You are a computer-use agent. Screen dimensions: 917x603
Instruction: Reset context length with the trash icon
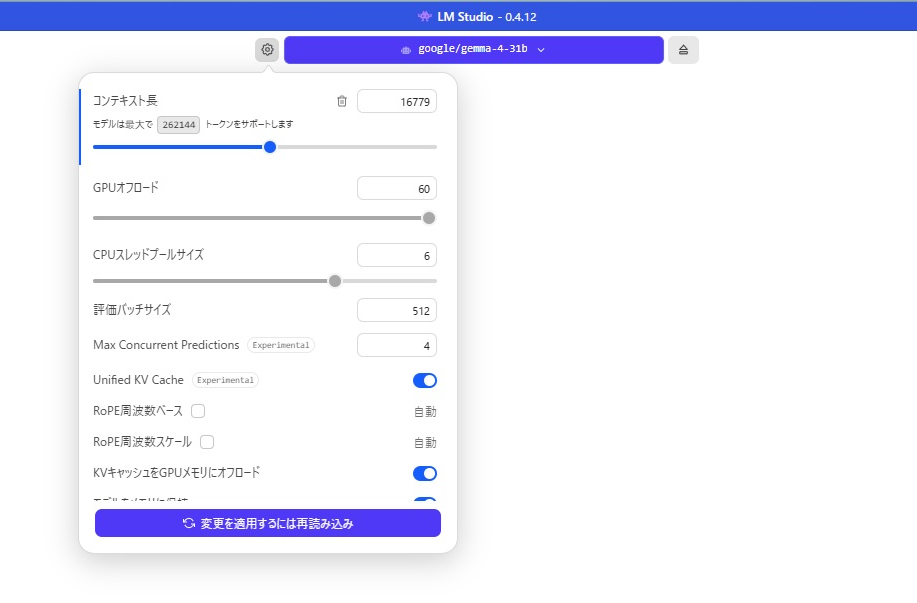(x=342, y=101)
